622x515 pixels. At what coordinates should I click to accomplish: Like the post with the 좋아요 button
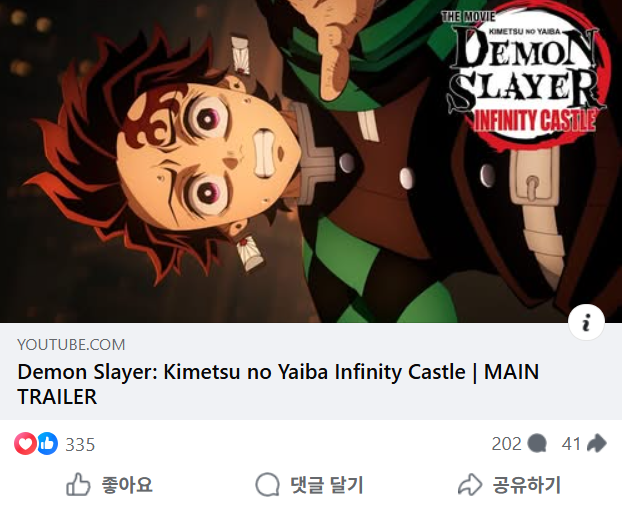click(109, 484)
